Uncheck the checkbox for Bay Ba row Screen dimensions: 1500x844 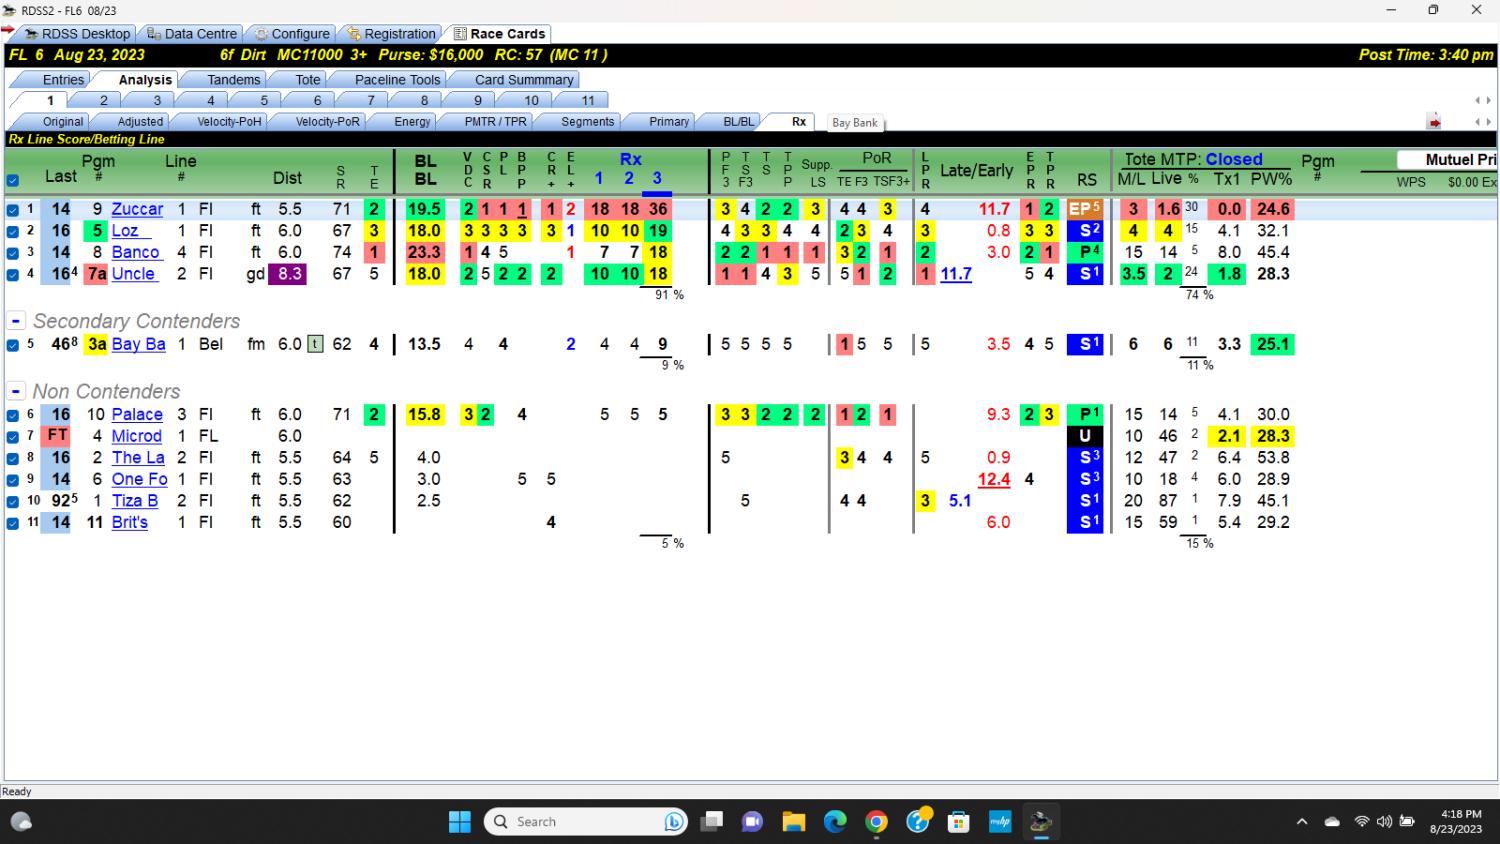13,345
